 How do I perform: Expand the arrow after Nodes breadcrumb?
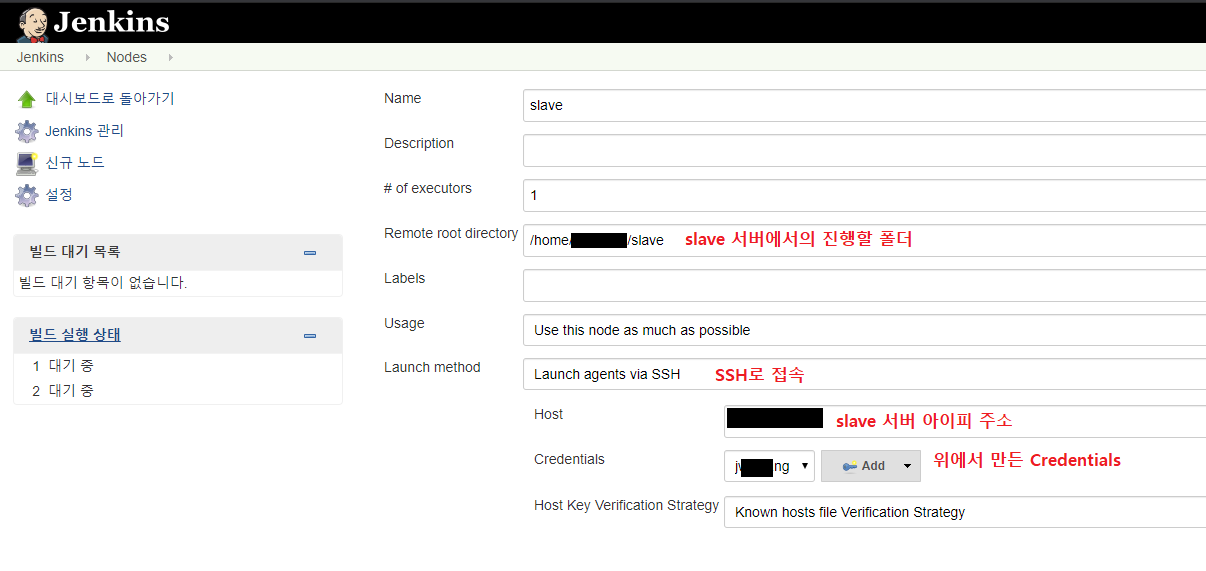(171, 58)
